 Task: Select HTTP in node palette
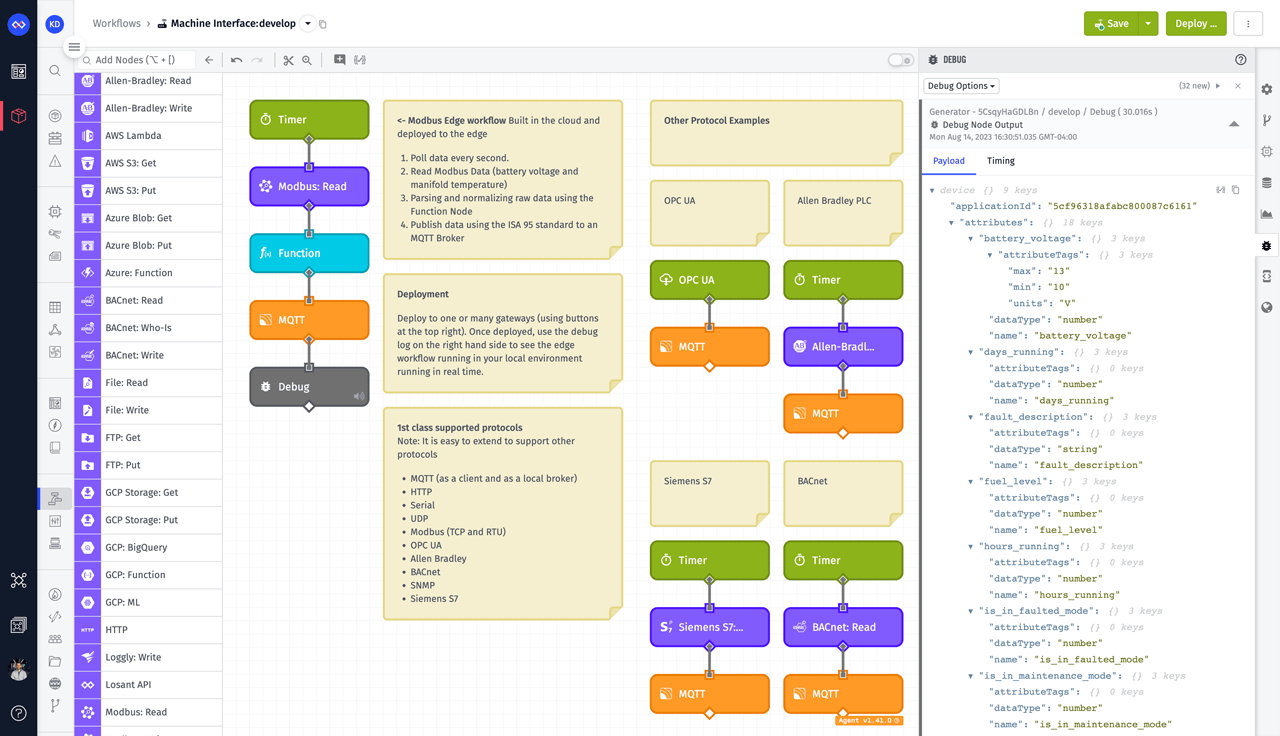point(148,630)
